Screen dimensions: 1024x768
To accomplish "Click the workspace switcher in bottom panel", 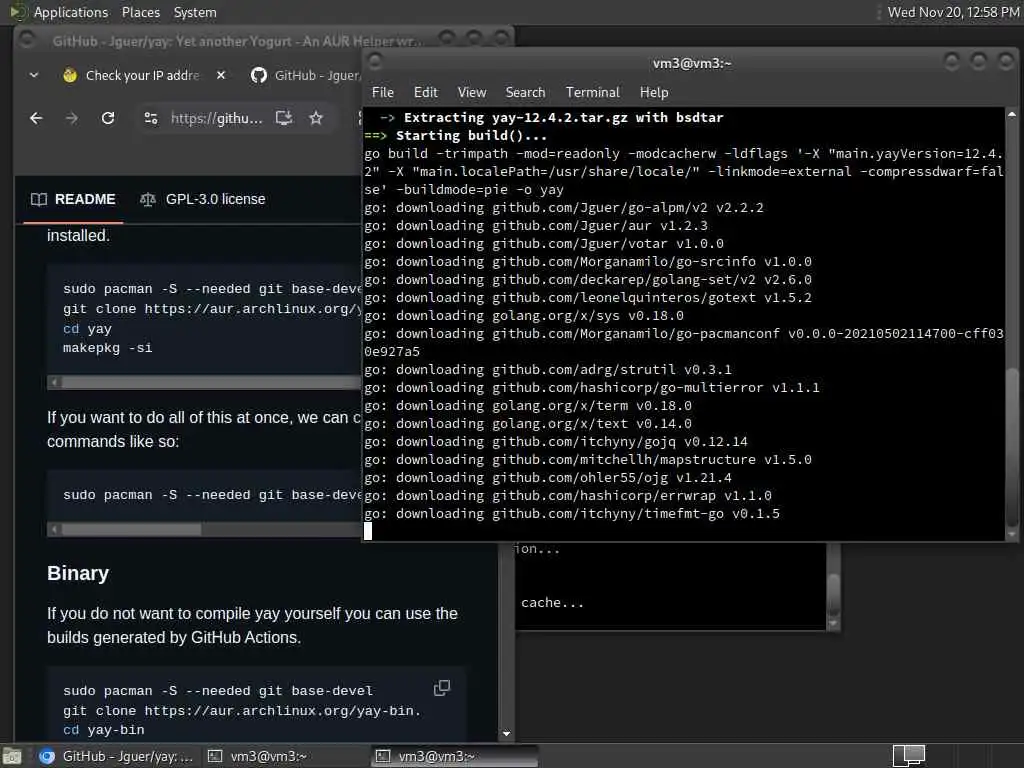I will point(908,756).
